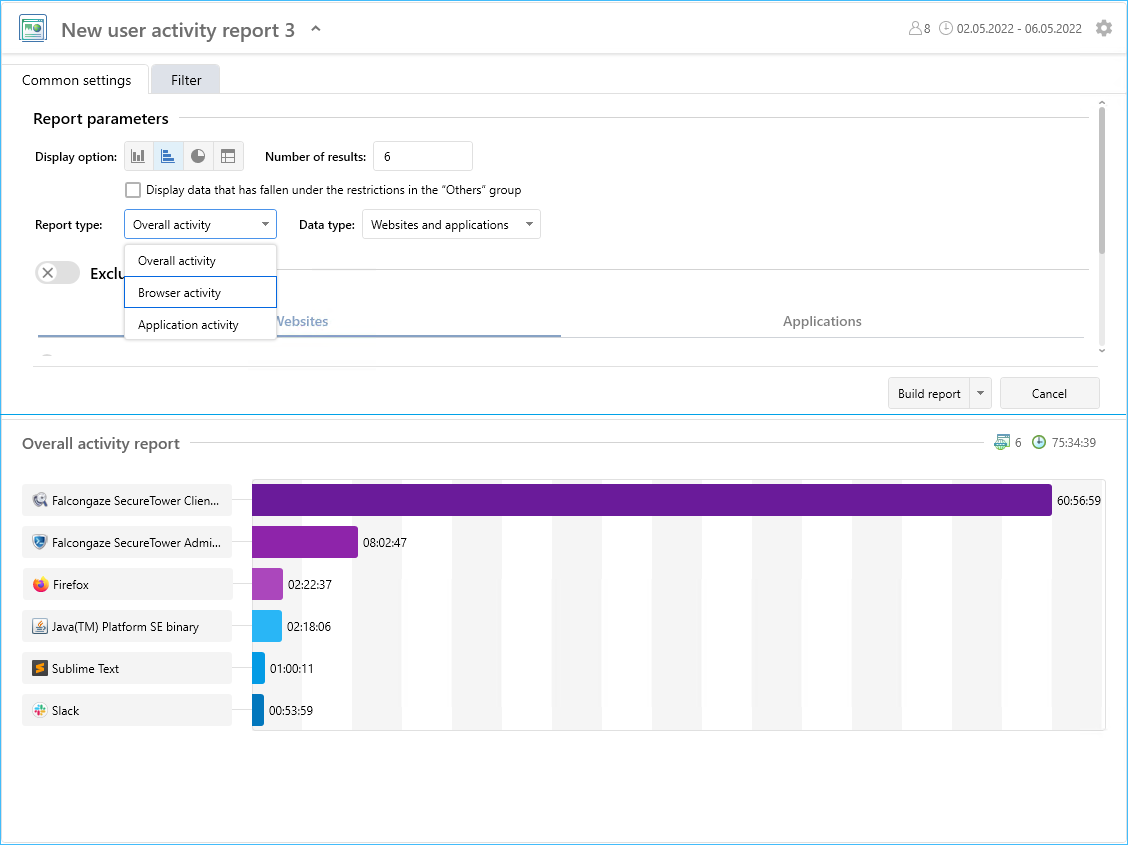The height and width of the screenshot is (845, 1128).
Task: Switch to the Filter tab
Action: [186, 80]
